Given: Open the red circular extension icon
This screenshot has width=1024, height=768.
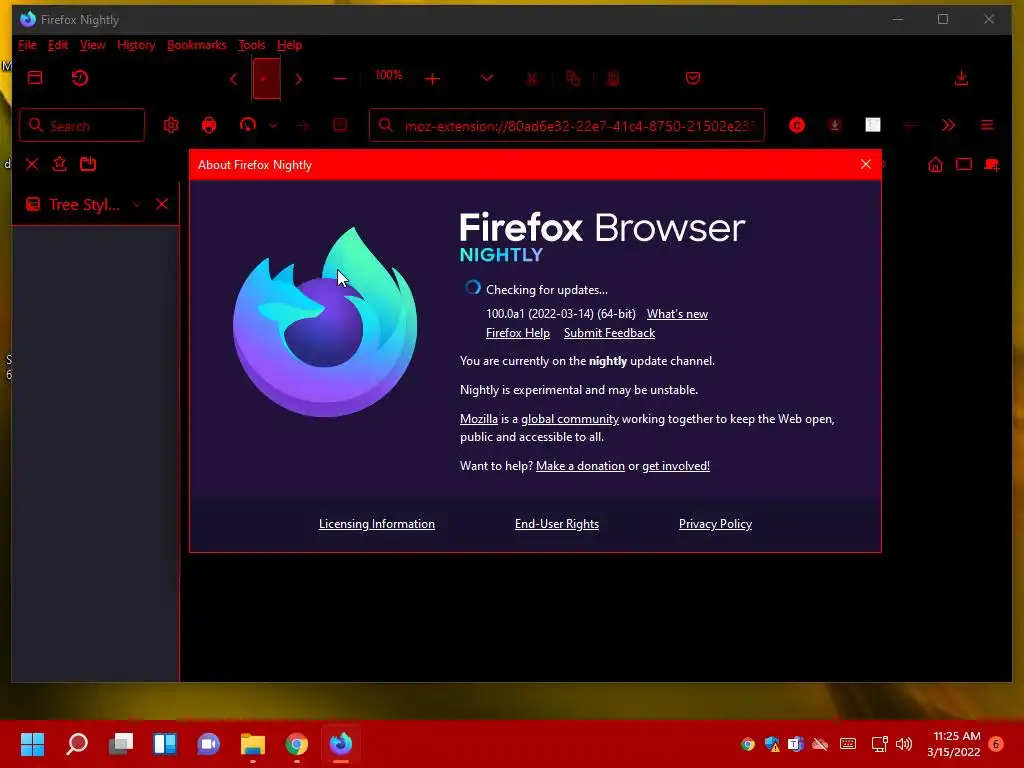Looking at the screenshot, I should (x=797, y=125).
